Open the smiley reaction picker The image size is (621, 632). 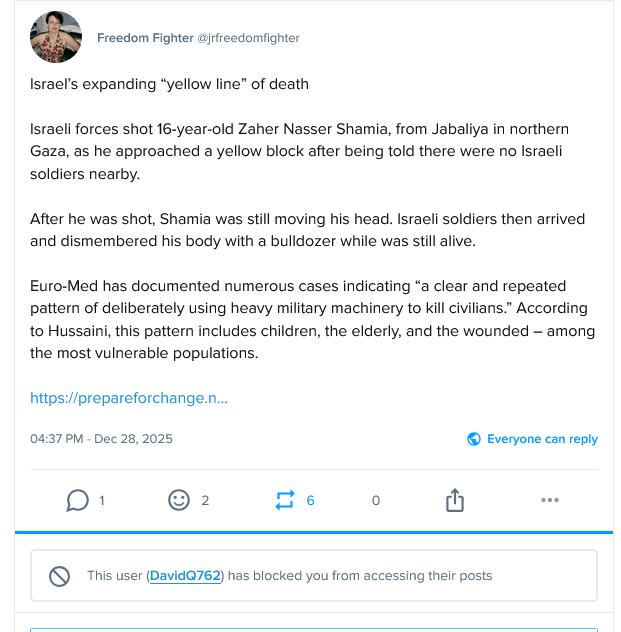point(179,500)
